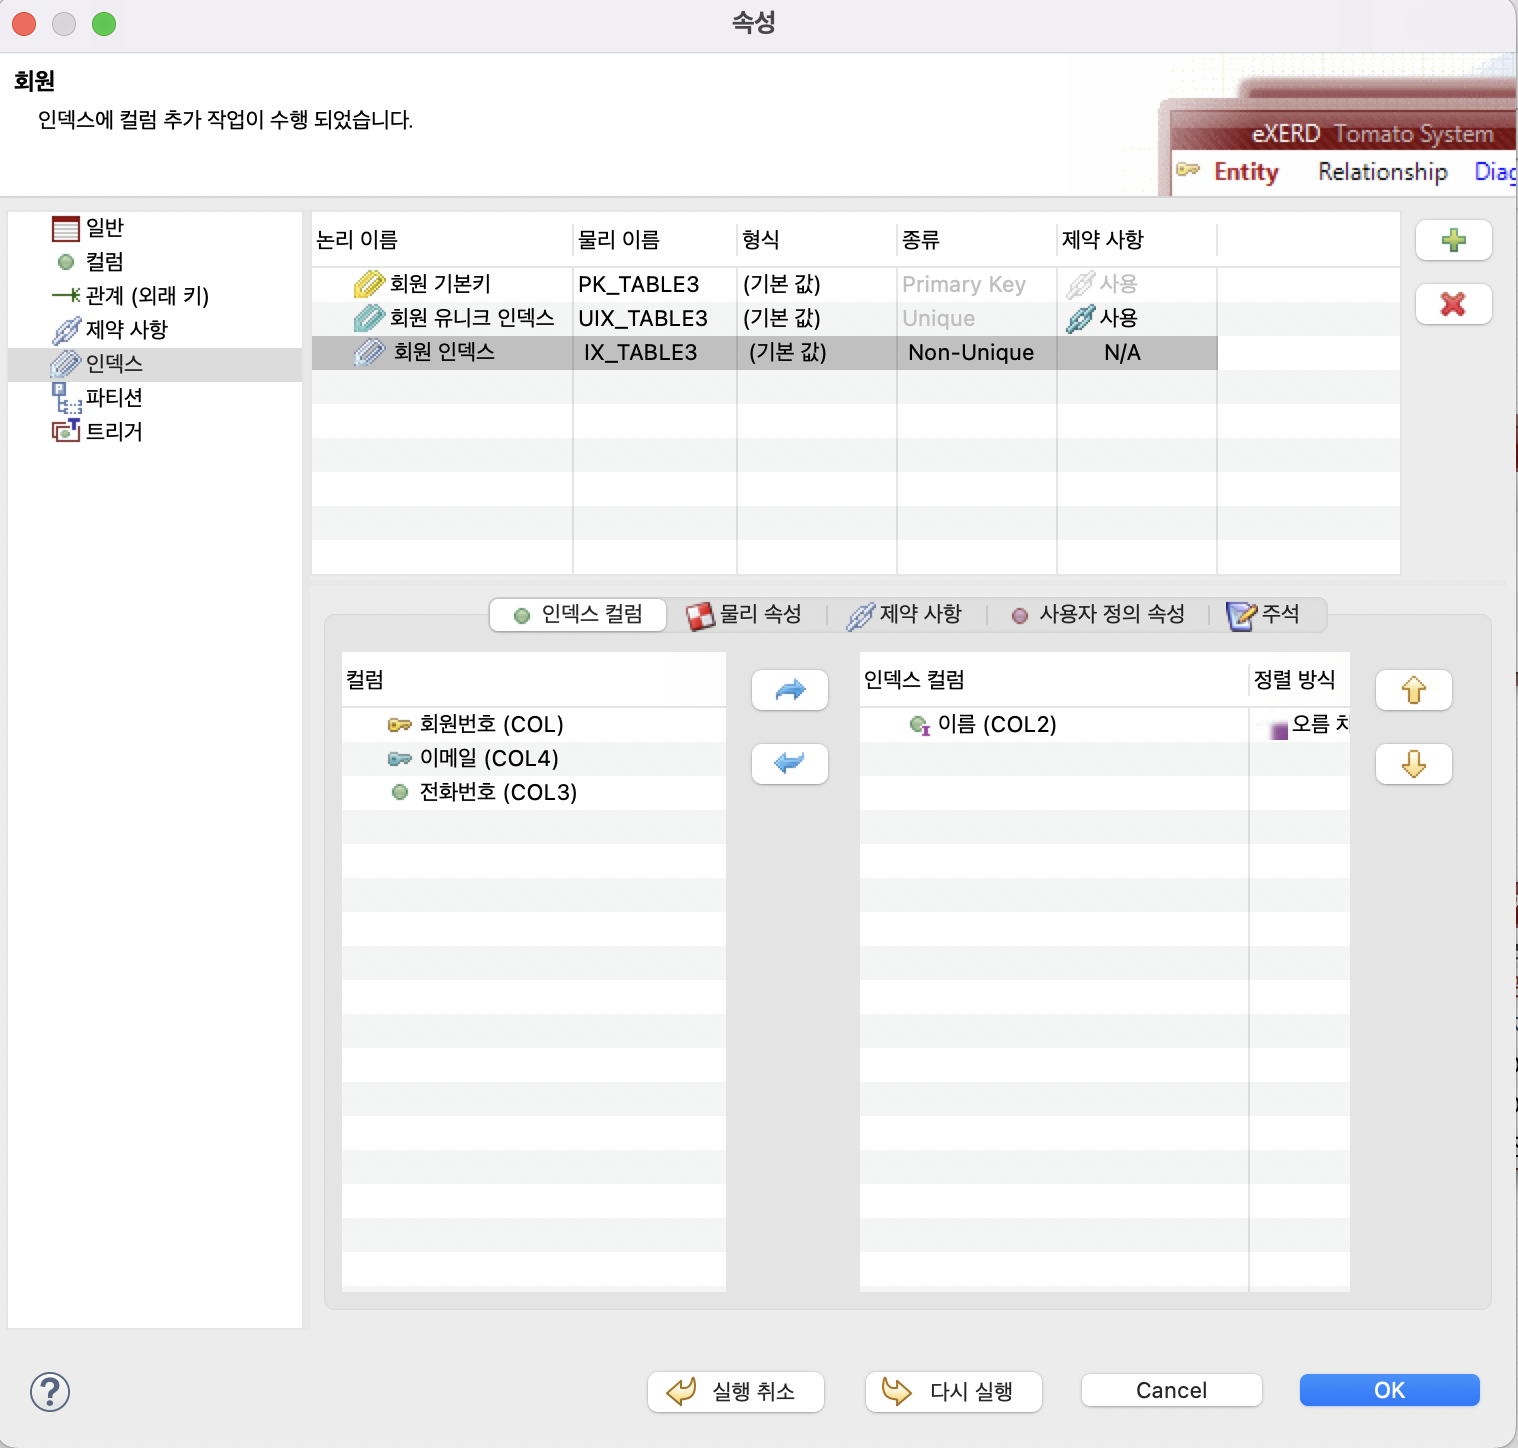Click (기본 값) format cell of UIX_TABLE3
This screenshot has width=1518, height=1448.
point(817,319)
